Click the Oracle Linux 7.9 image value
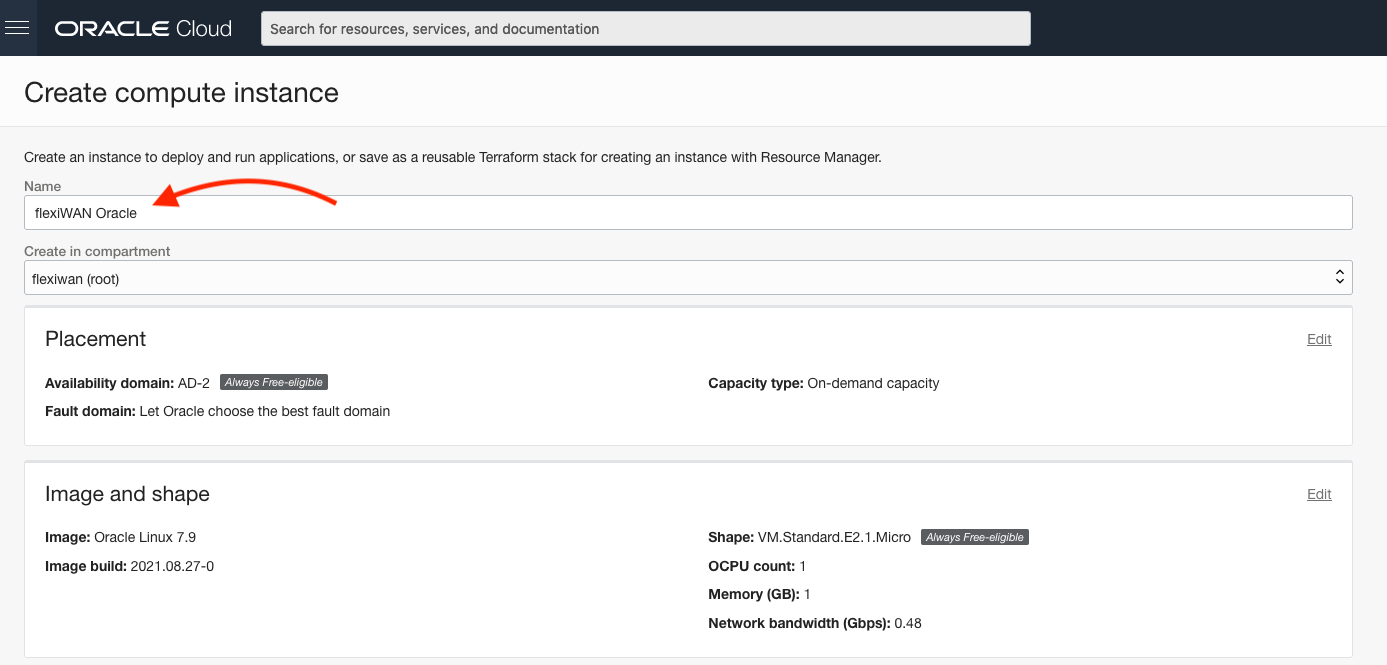1387x665 pixels. pos(152,537)
